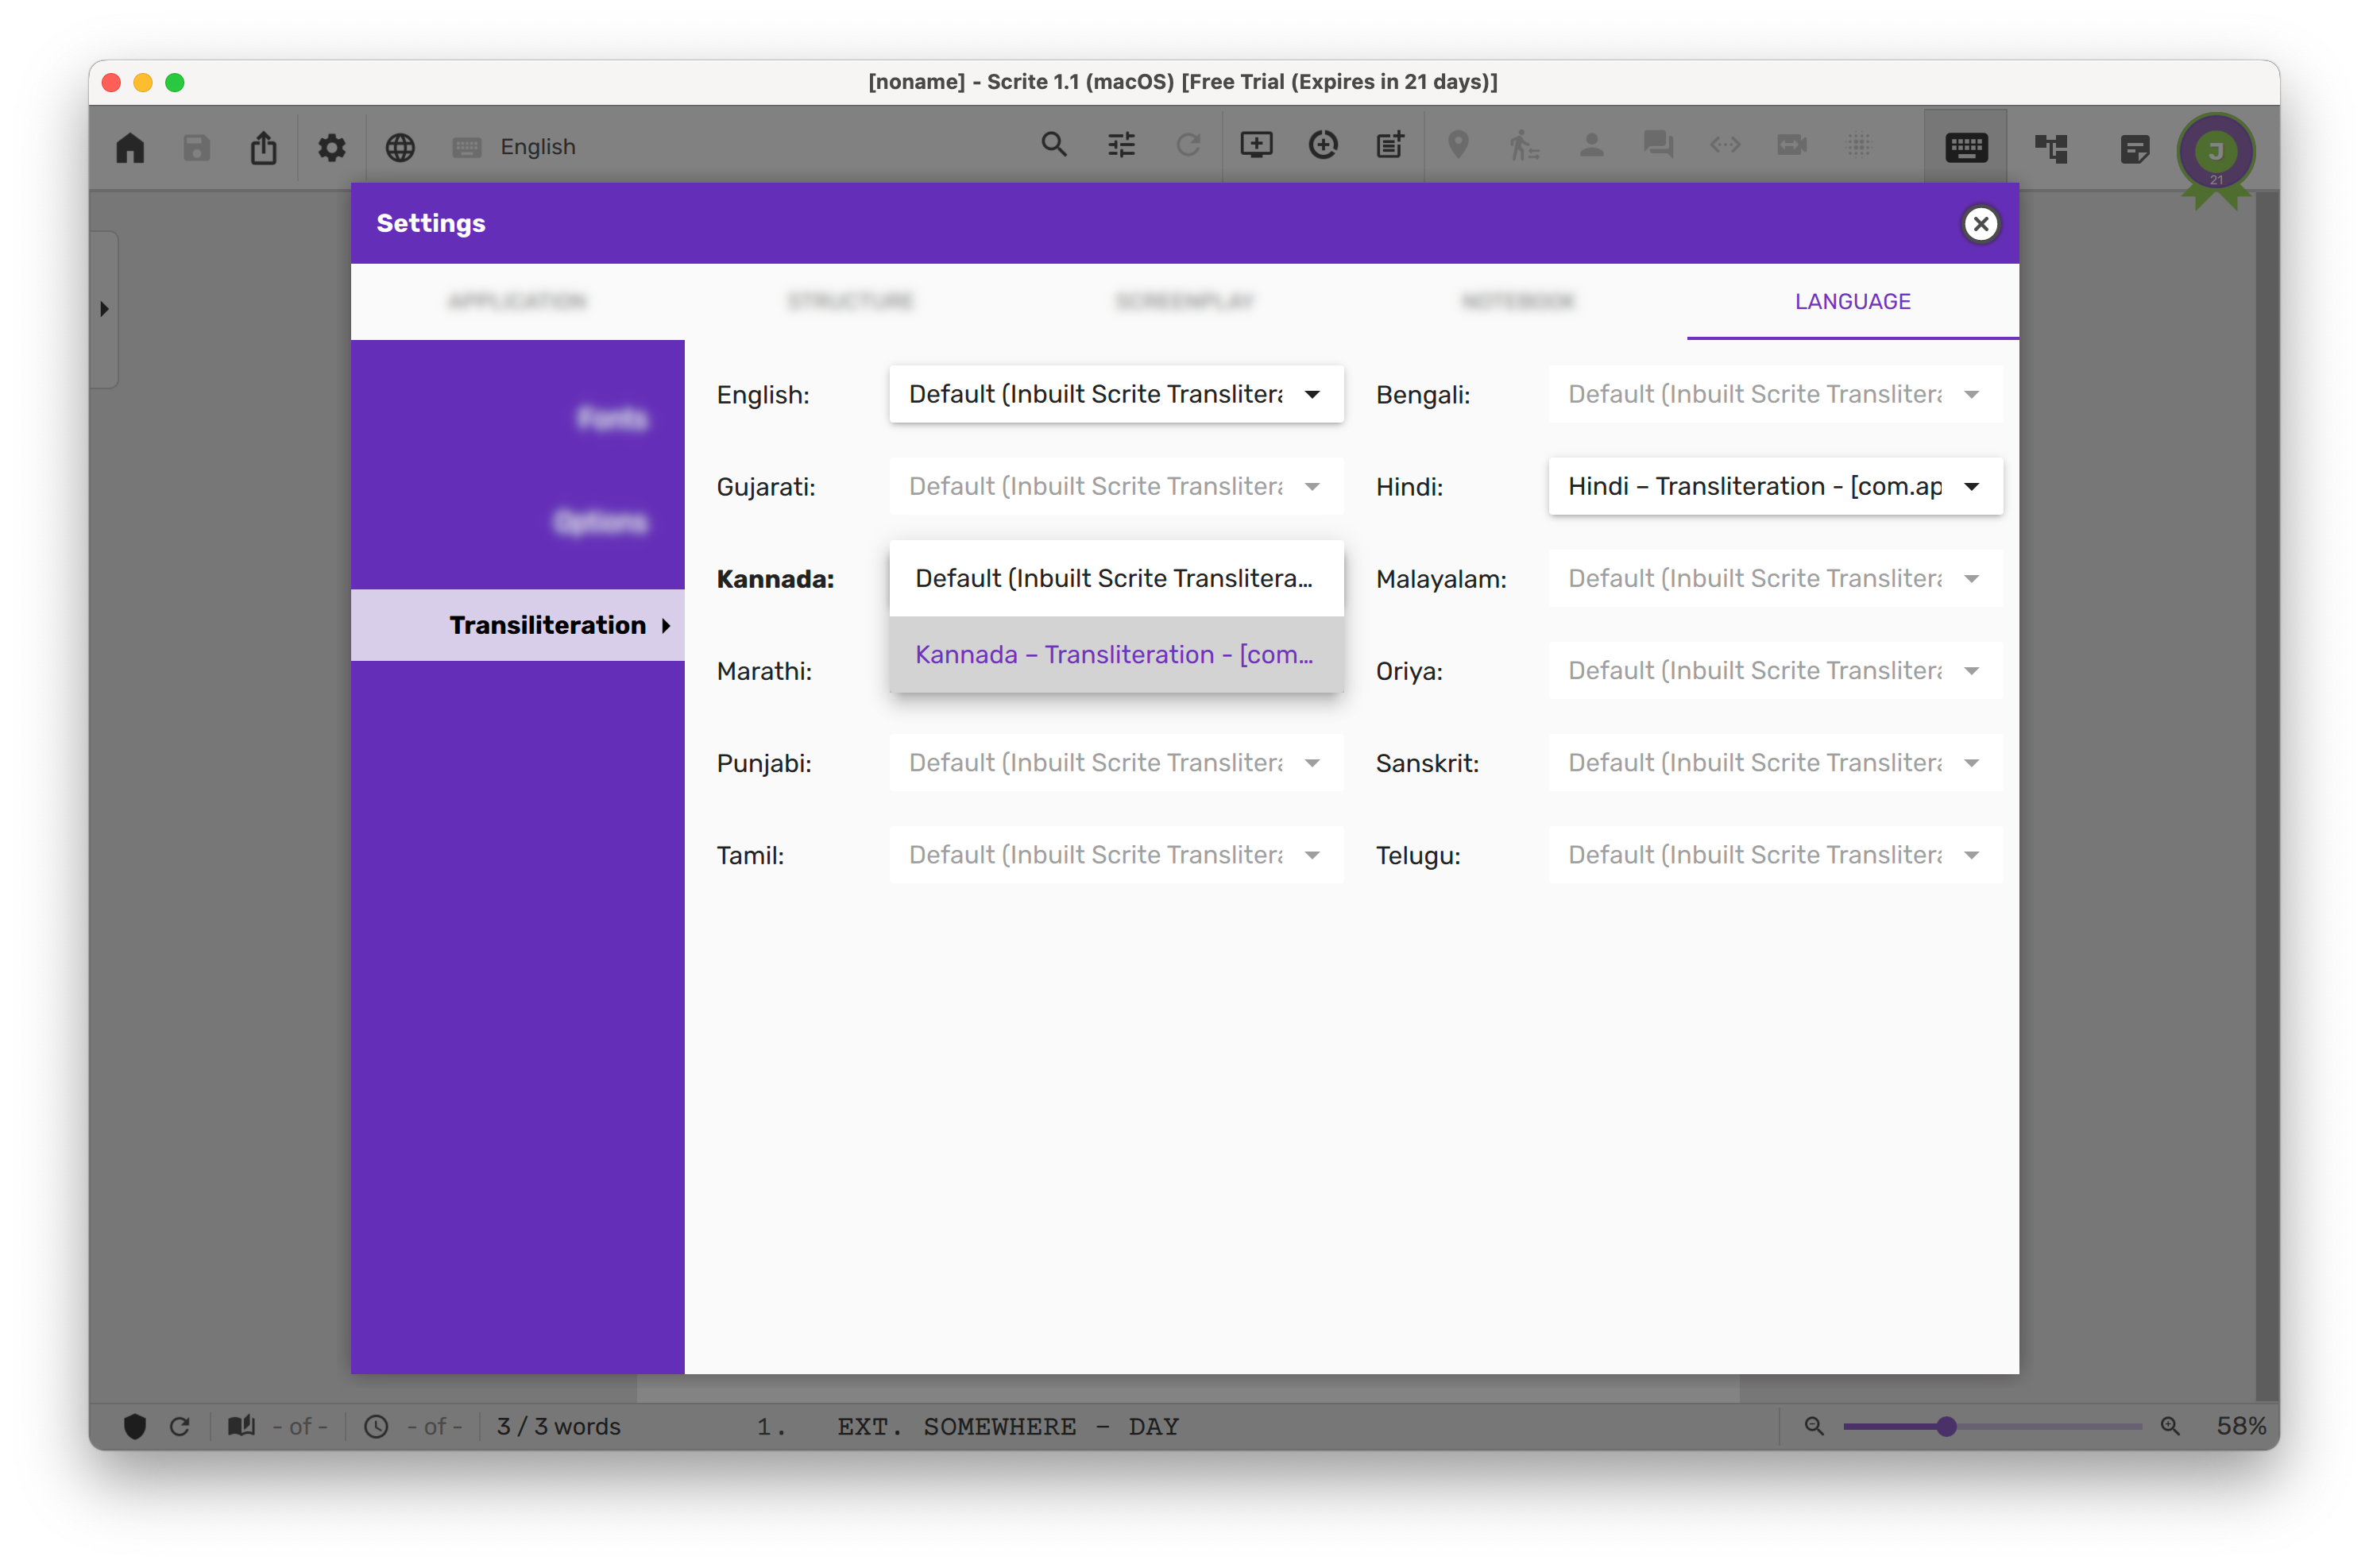
Task: Select the English language keyboard indicator
Action: coord(514,147)
